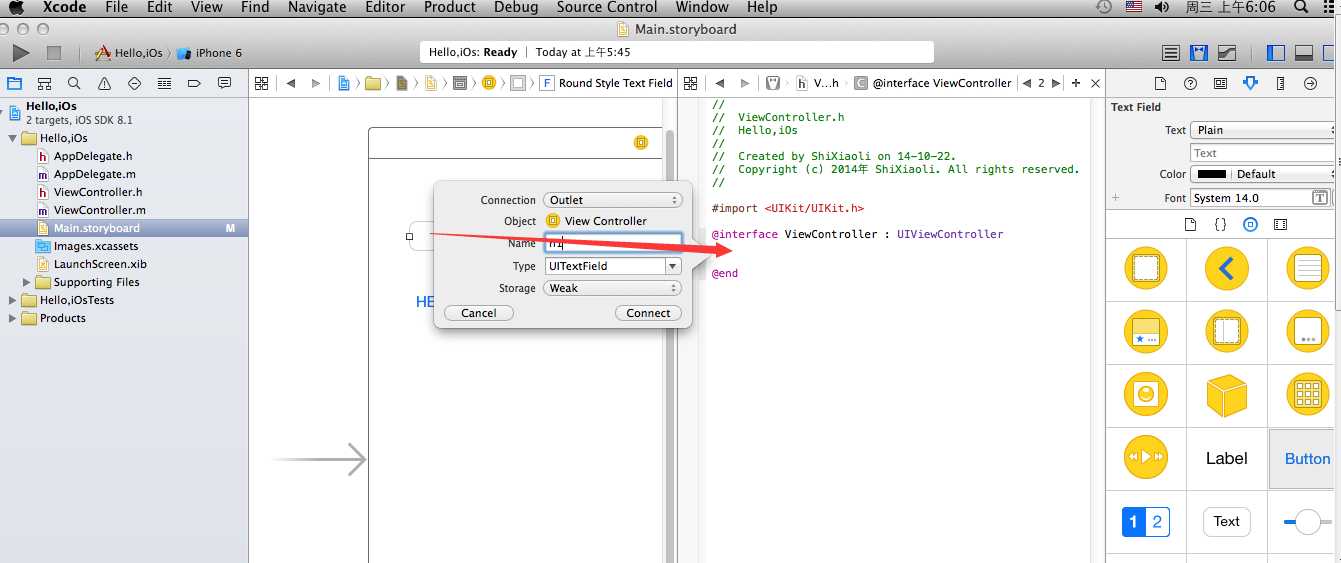
Task: Open the File Template library
Action: [x=1190, y=224]
